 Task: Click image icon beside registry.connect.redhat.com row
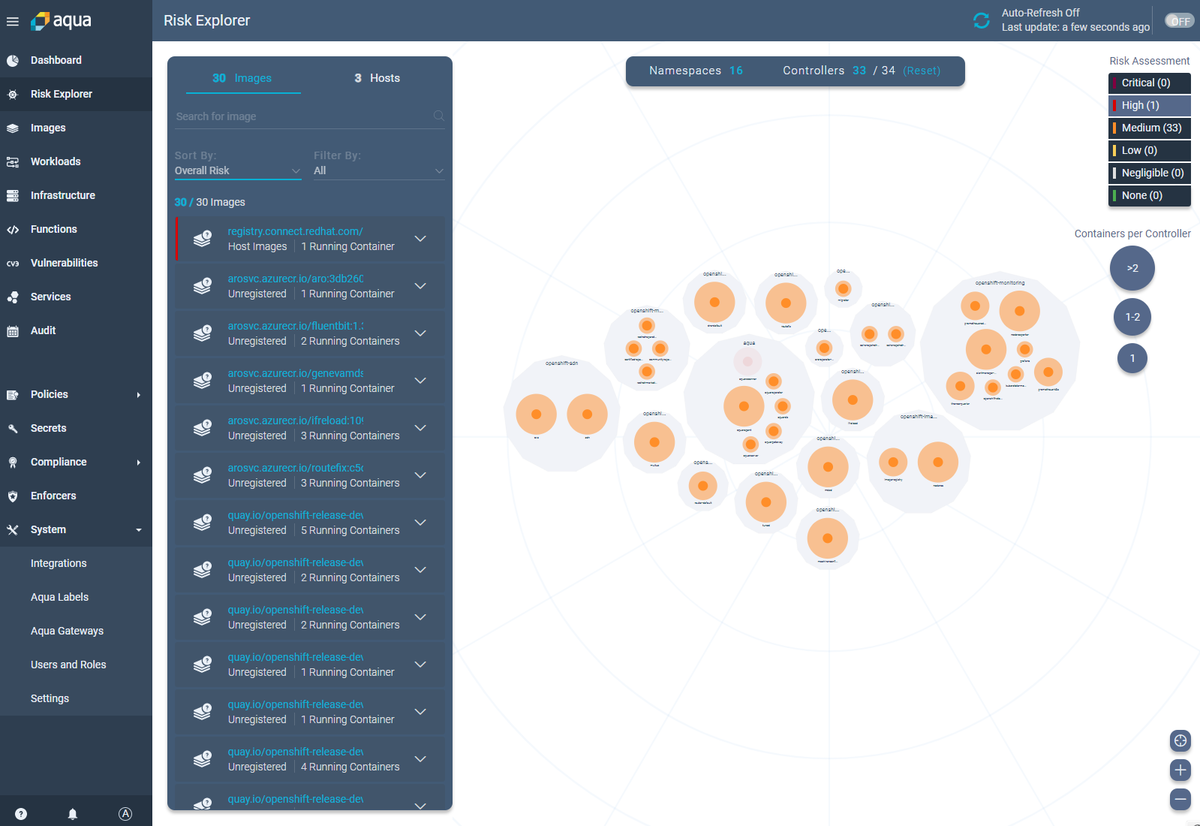(202, 239)
